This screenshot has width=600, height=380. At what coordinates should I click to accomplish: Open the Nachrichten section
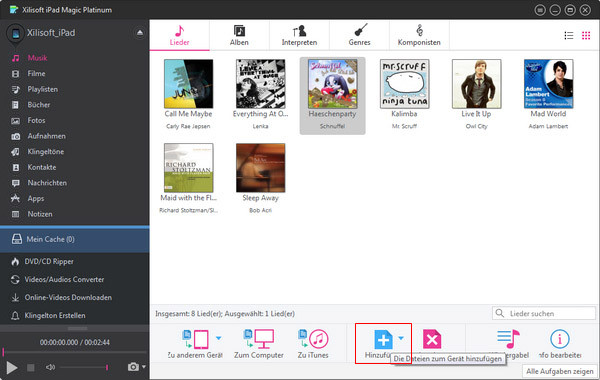[47, 183]
